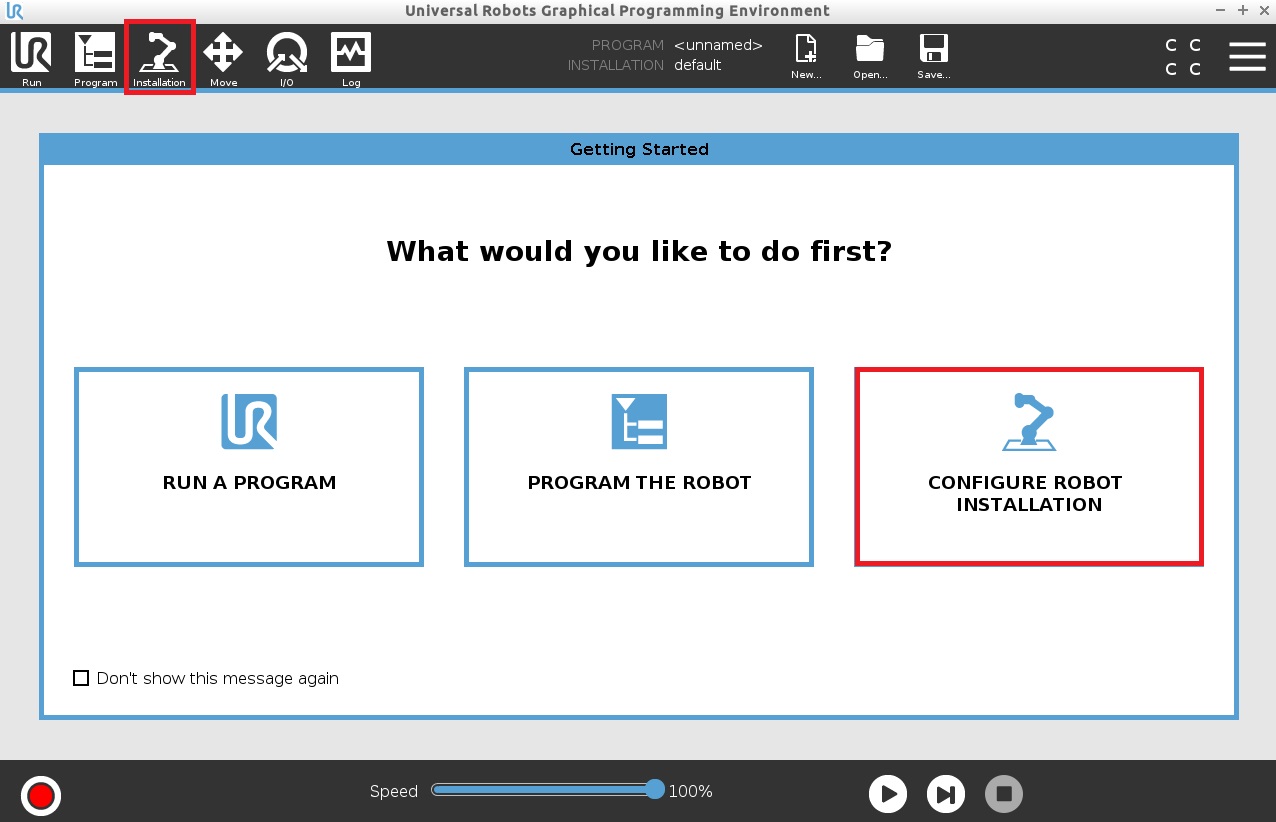The image size is (1276, 822).
Task: Open the hamburger menu
Action: coord(1247,57)
